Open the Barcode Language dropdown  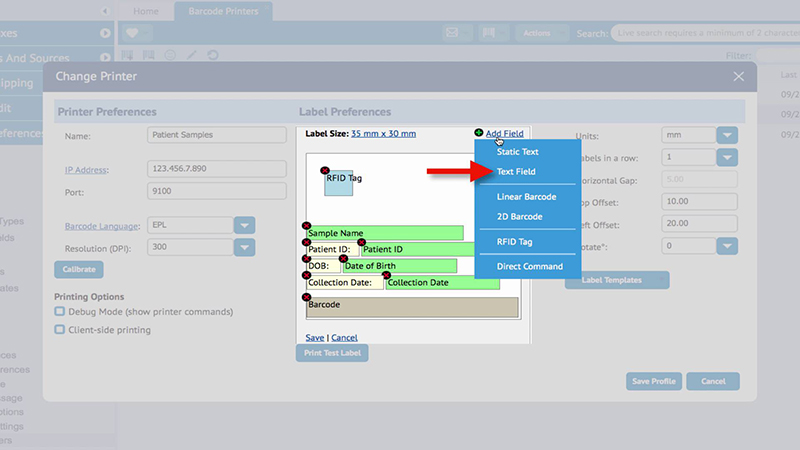click(x=245, y=225)
